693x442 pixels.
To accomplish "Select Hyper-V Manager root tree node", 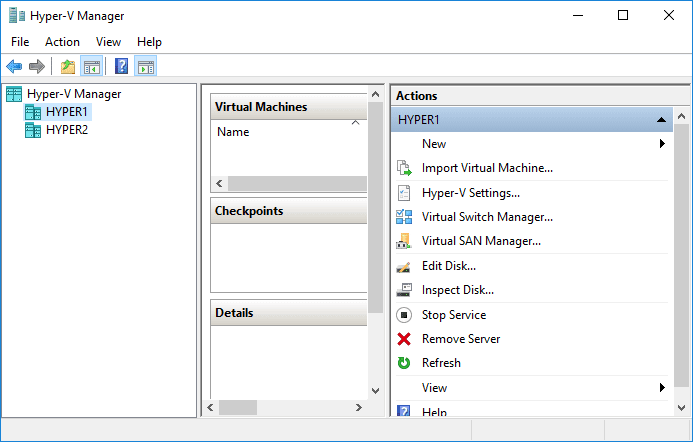I will tap(74, 94).
